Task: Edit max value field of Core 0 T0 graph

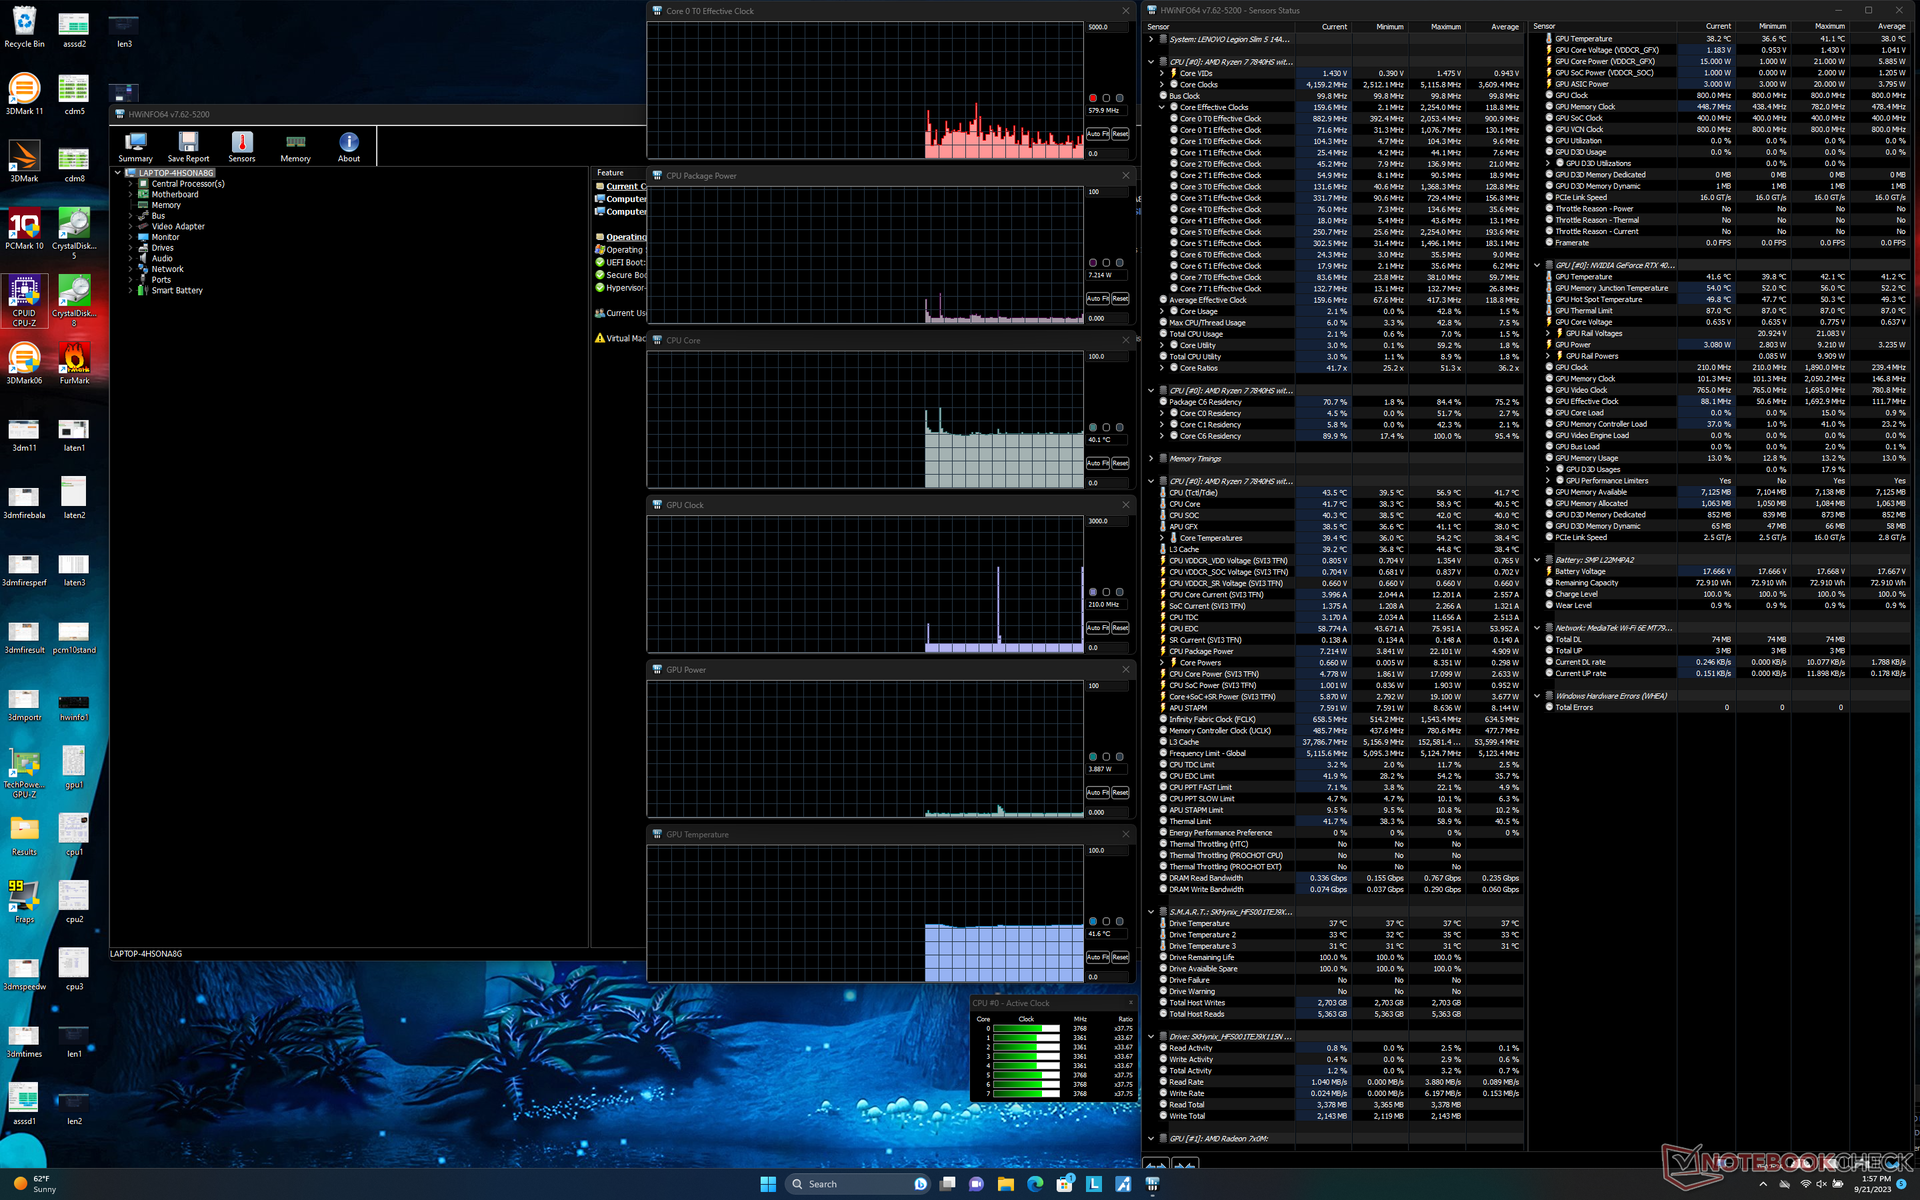Action: (x=1108, y=27)
